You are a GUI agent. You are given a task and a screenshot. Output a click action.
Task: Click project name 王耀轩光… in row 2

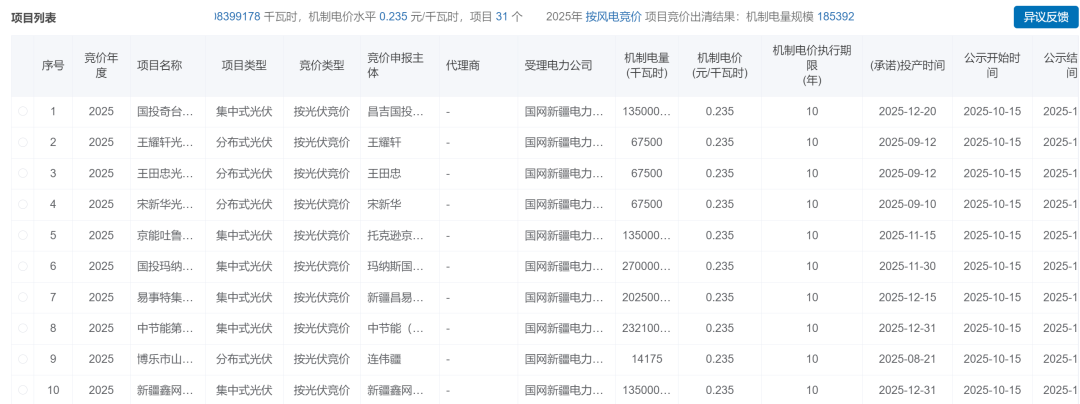pyautogui.click(x=165, y=142)
